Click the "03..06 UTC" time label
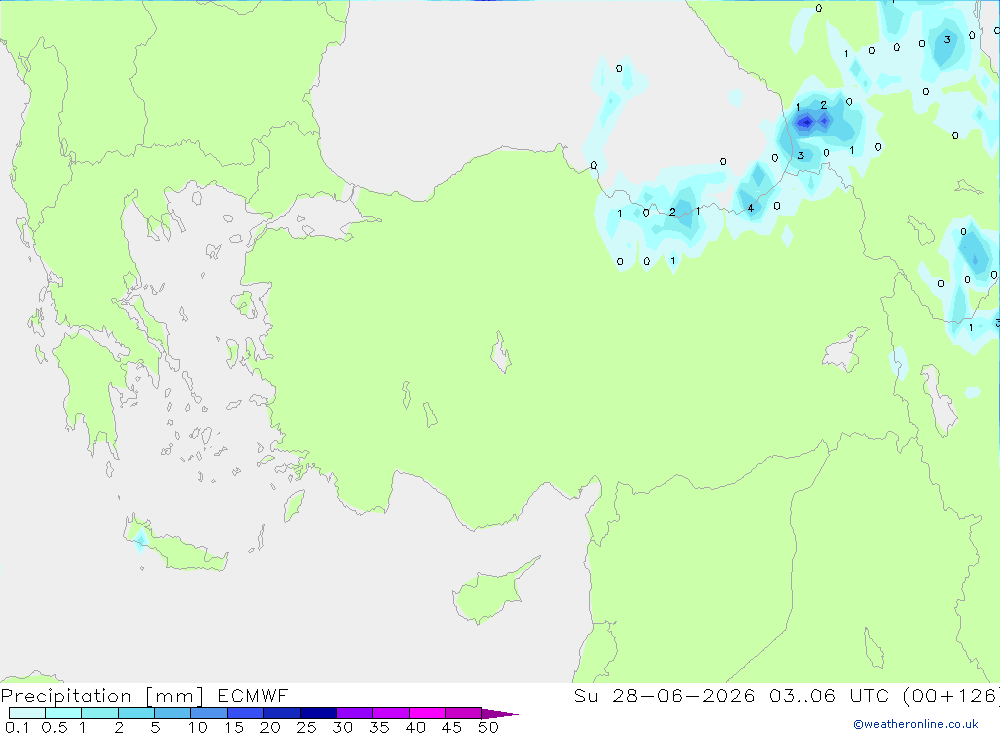The image size is (1000, 733). (828, 695)
